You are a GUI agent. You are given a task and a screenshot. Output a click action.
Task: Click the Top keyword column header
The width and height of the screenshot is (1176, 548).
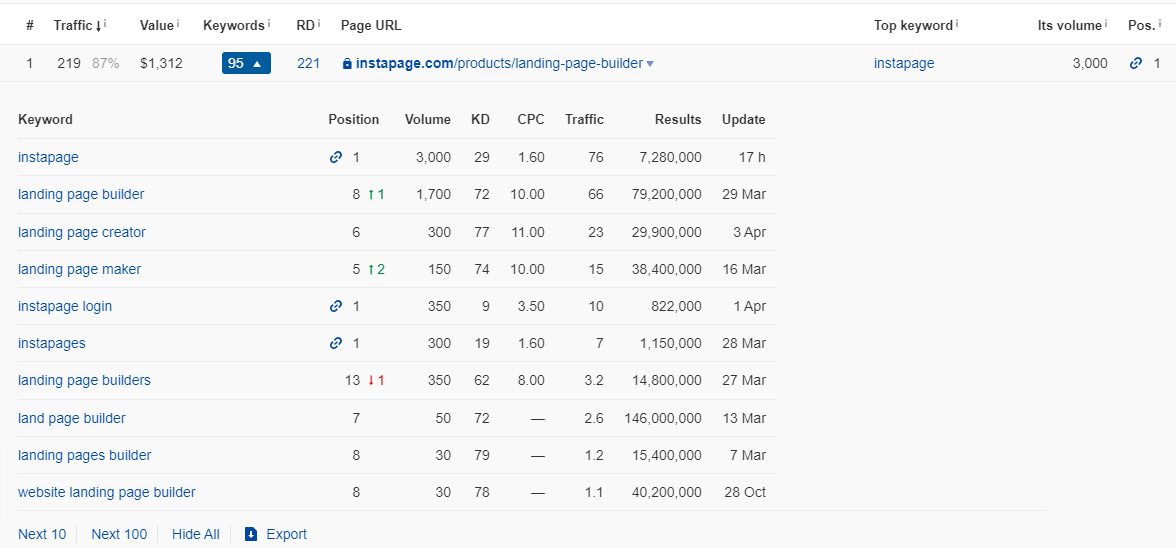click(913, 25)
